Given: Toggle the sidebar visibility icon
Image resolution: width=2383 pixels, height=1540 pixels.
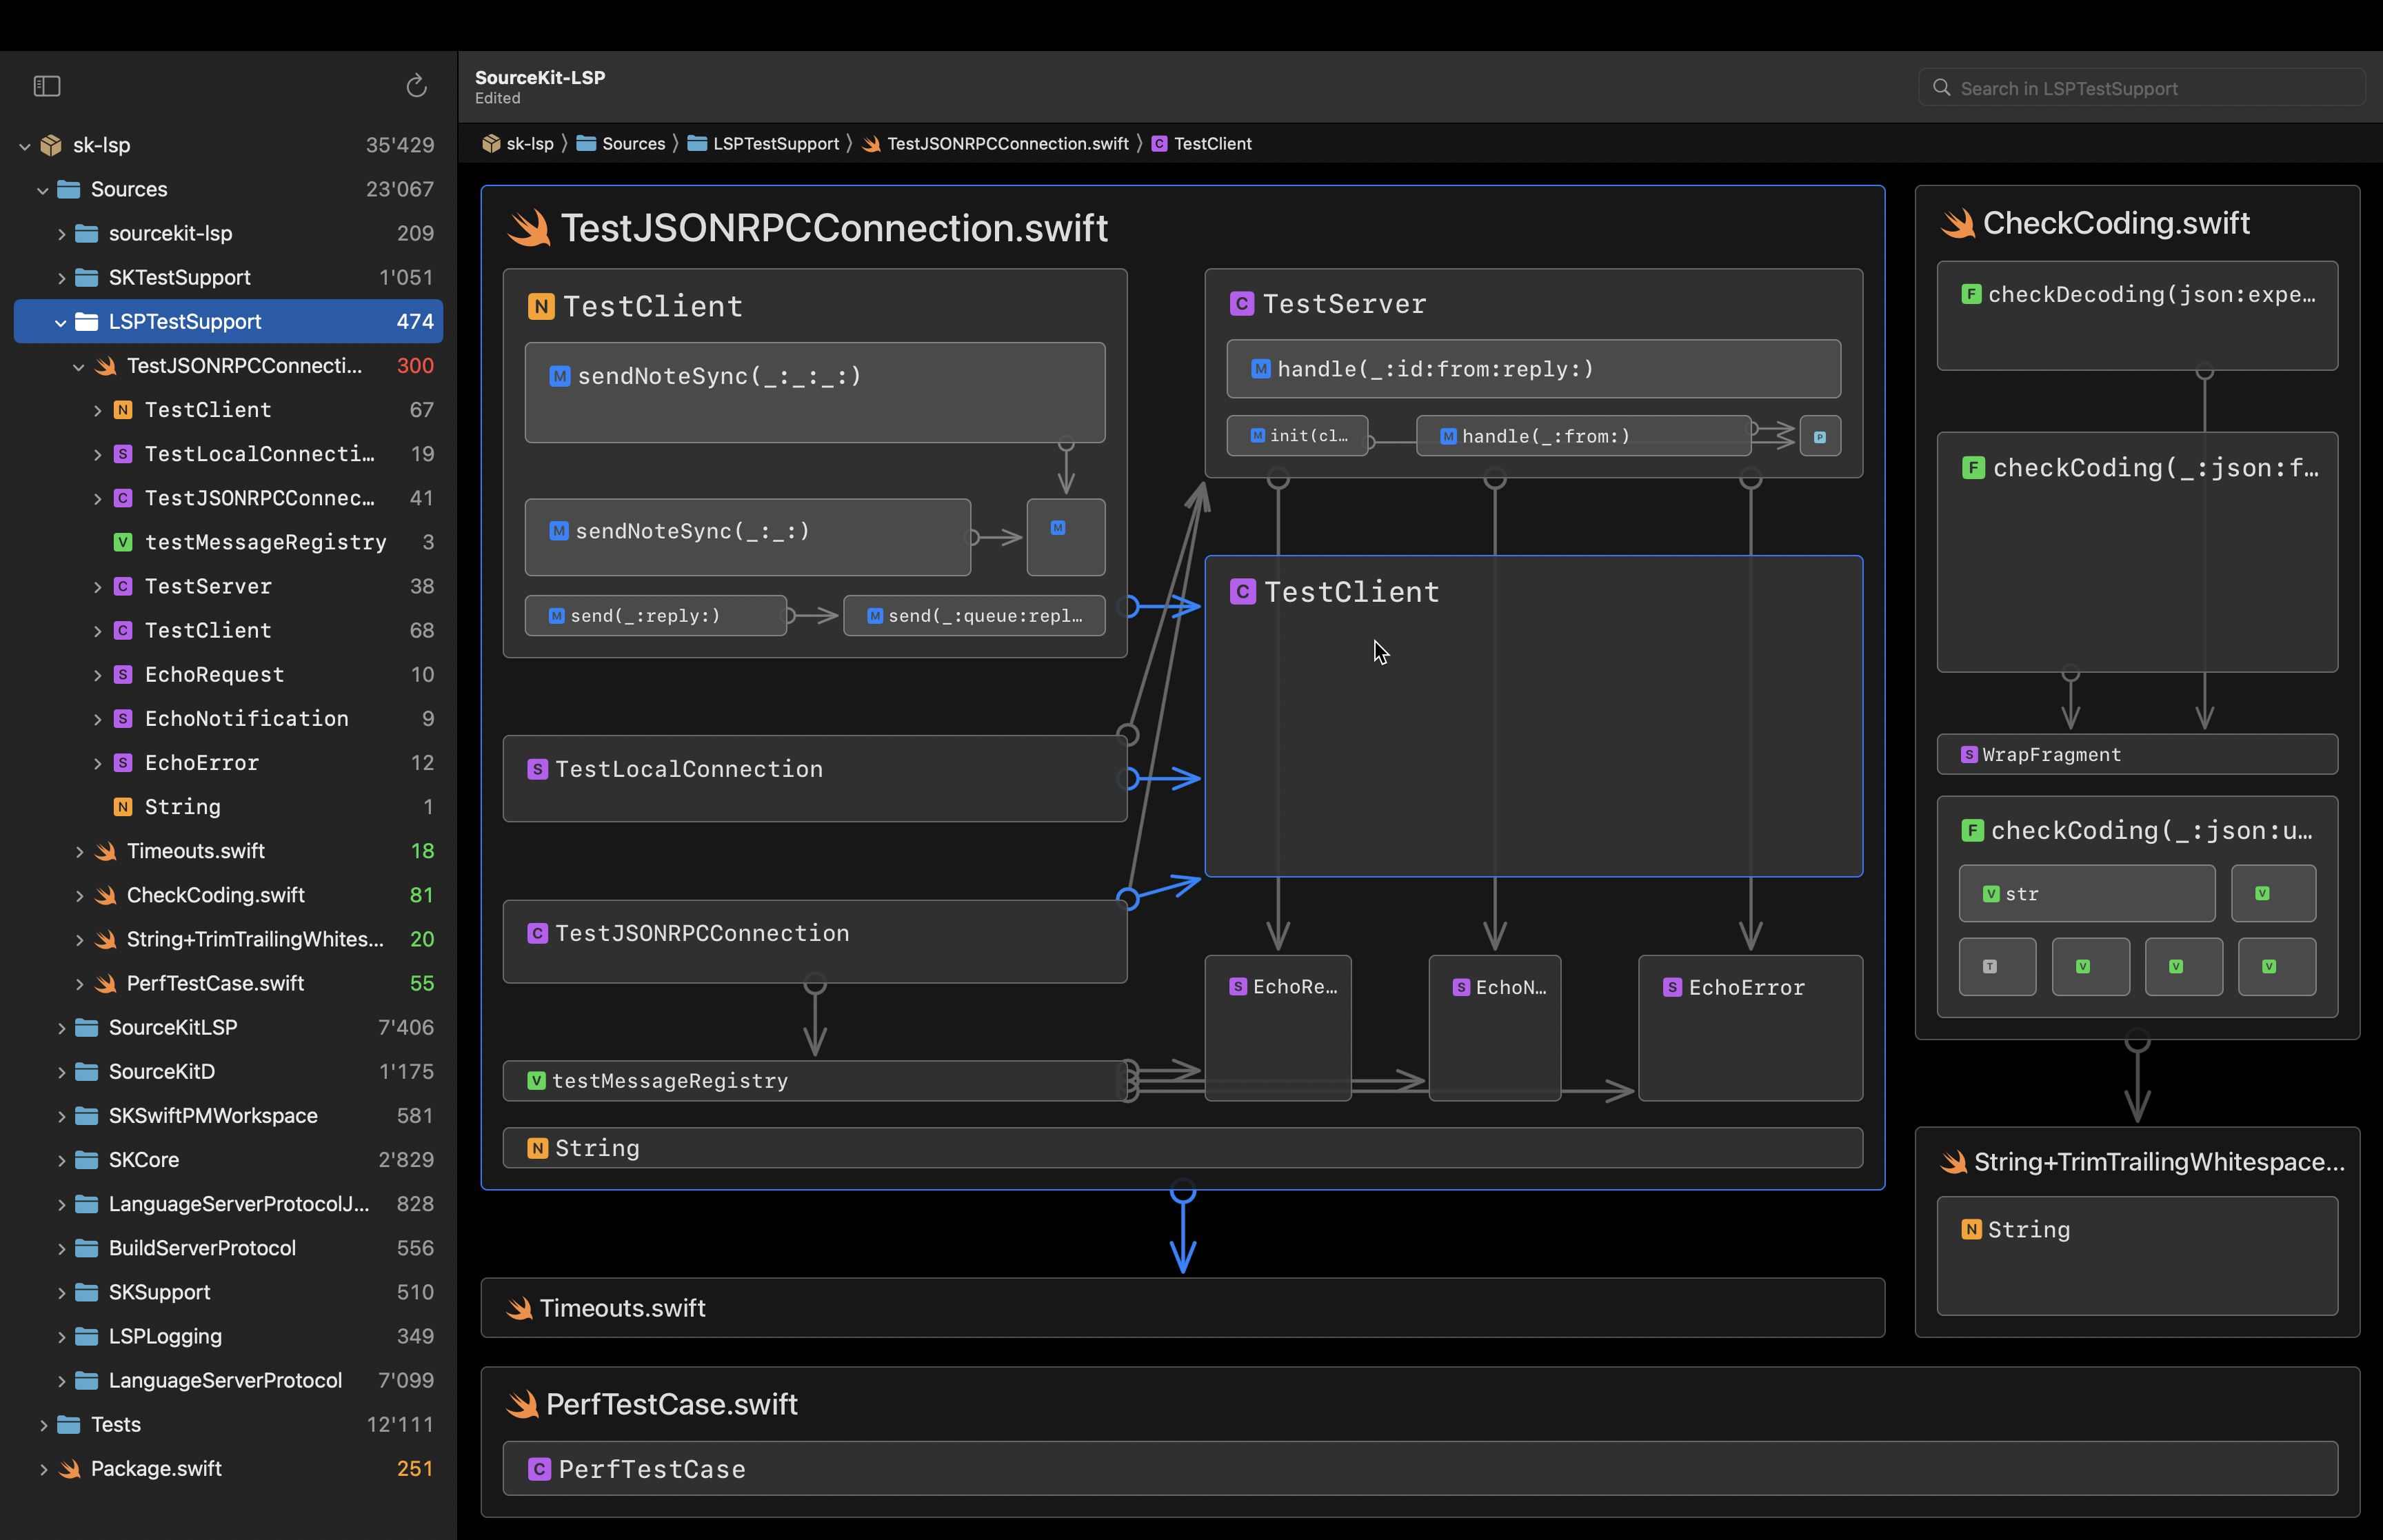Looking at the screenshot, I should (47, 86).
